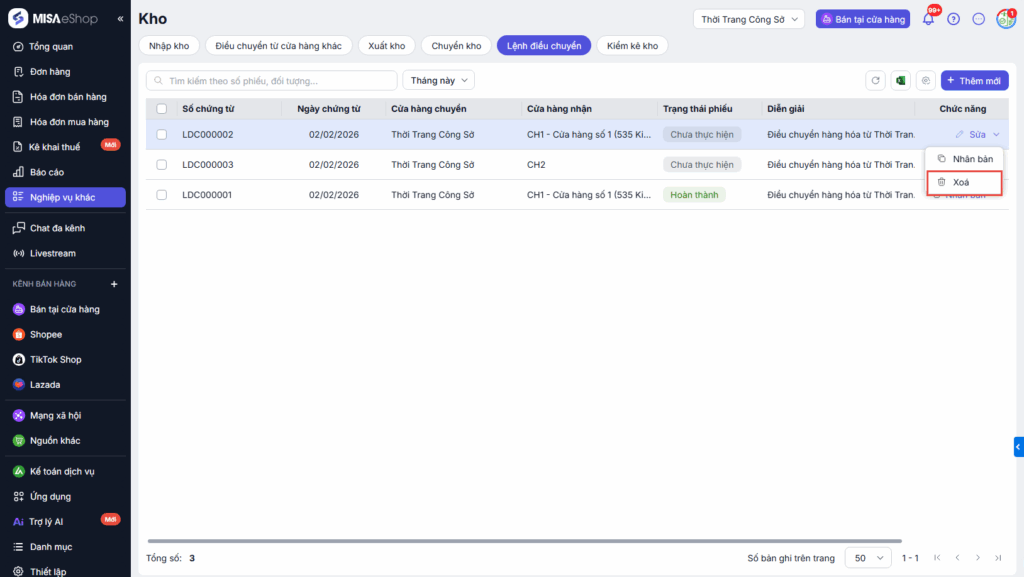Export list using Excel icon
Image resolution: width=1024 pixels, height=577 pixels.
click(x=900, y=81)
